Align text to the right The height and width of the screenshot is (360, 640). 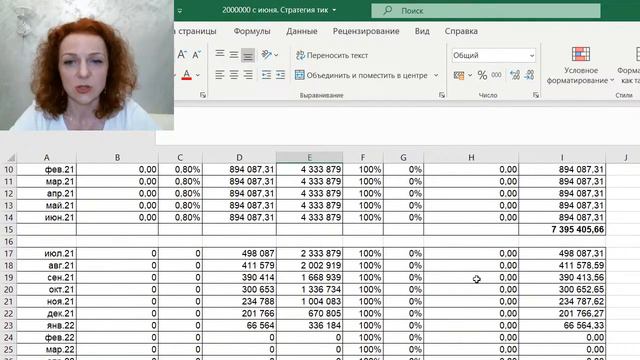[248, 75]
